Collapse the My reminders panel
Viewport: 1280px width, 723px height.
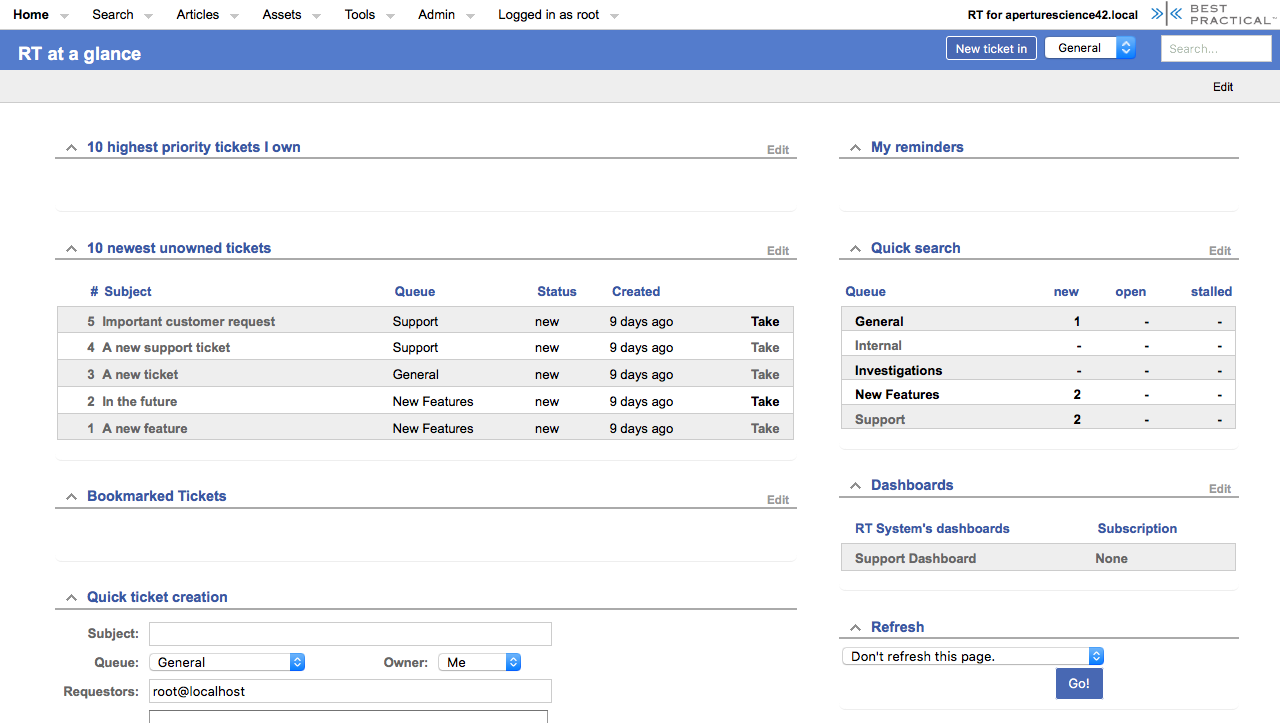[855, 147]
